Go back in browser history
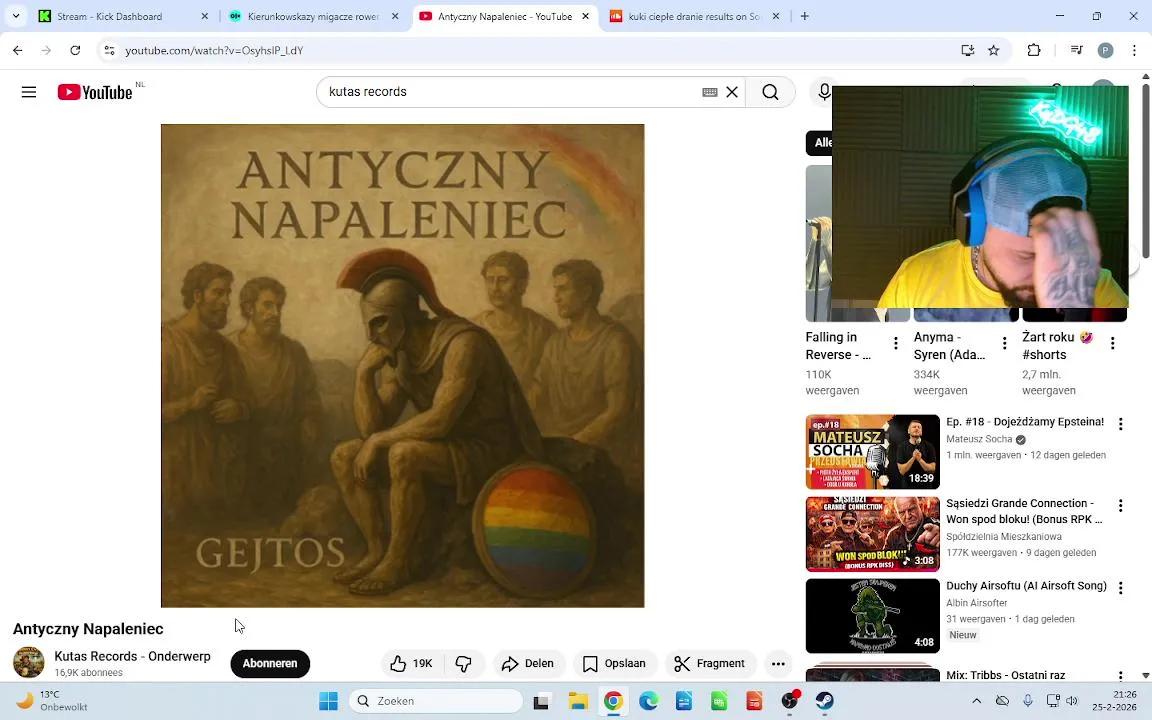The image size is (1152, 720). tap(18, 50)
